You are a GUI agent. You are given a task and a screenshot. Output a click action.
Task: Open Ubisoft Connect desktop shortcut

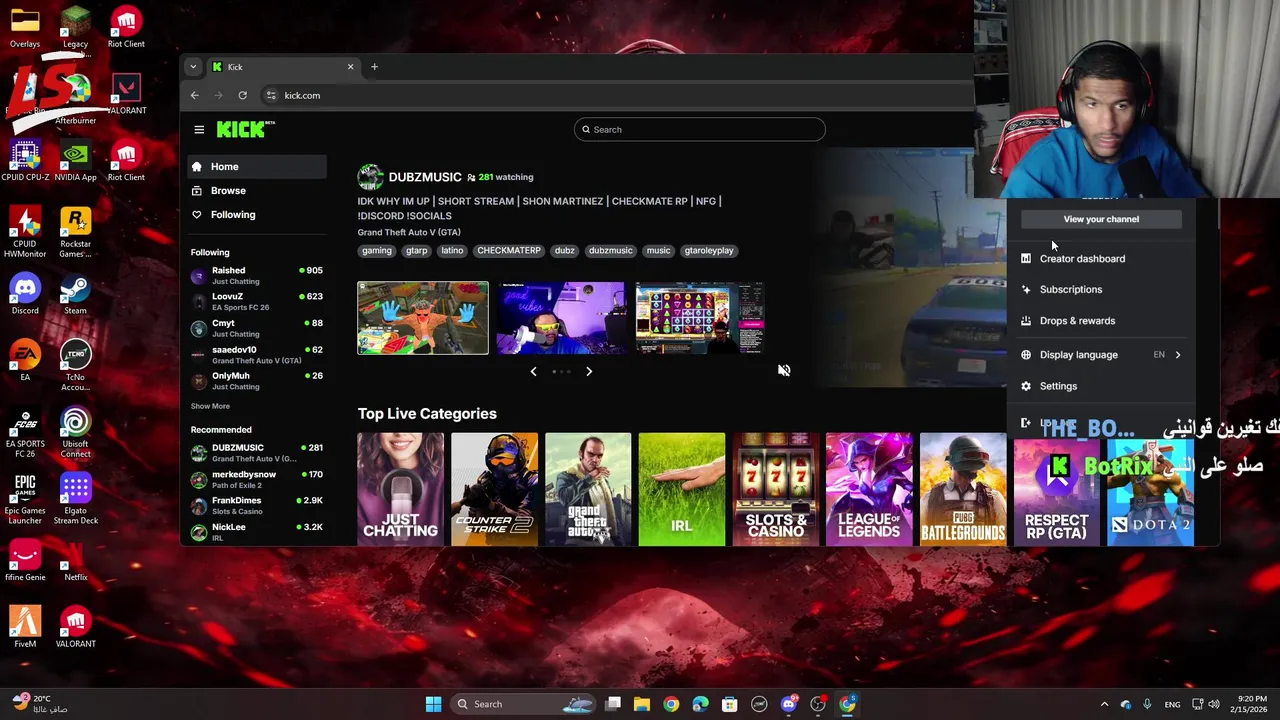75,432
